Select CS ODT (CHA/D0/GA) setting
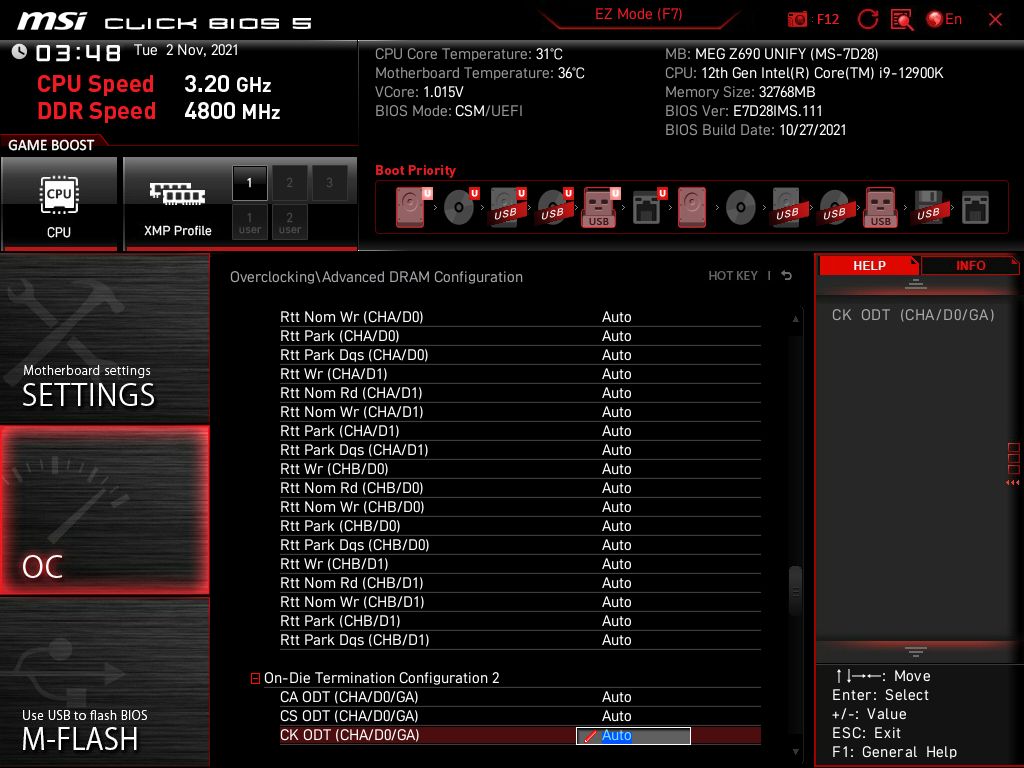 520,716
